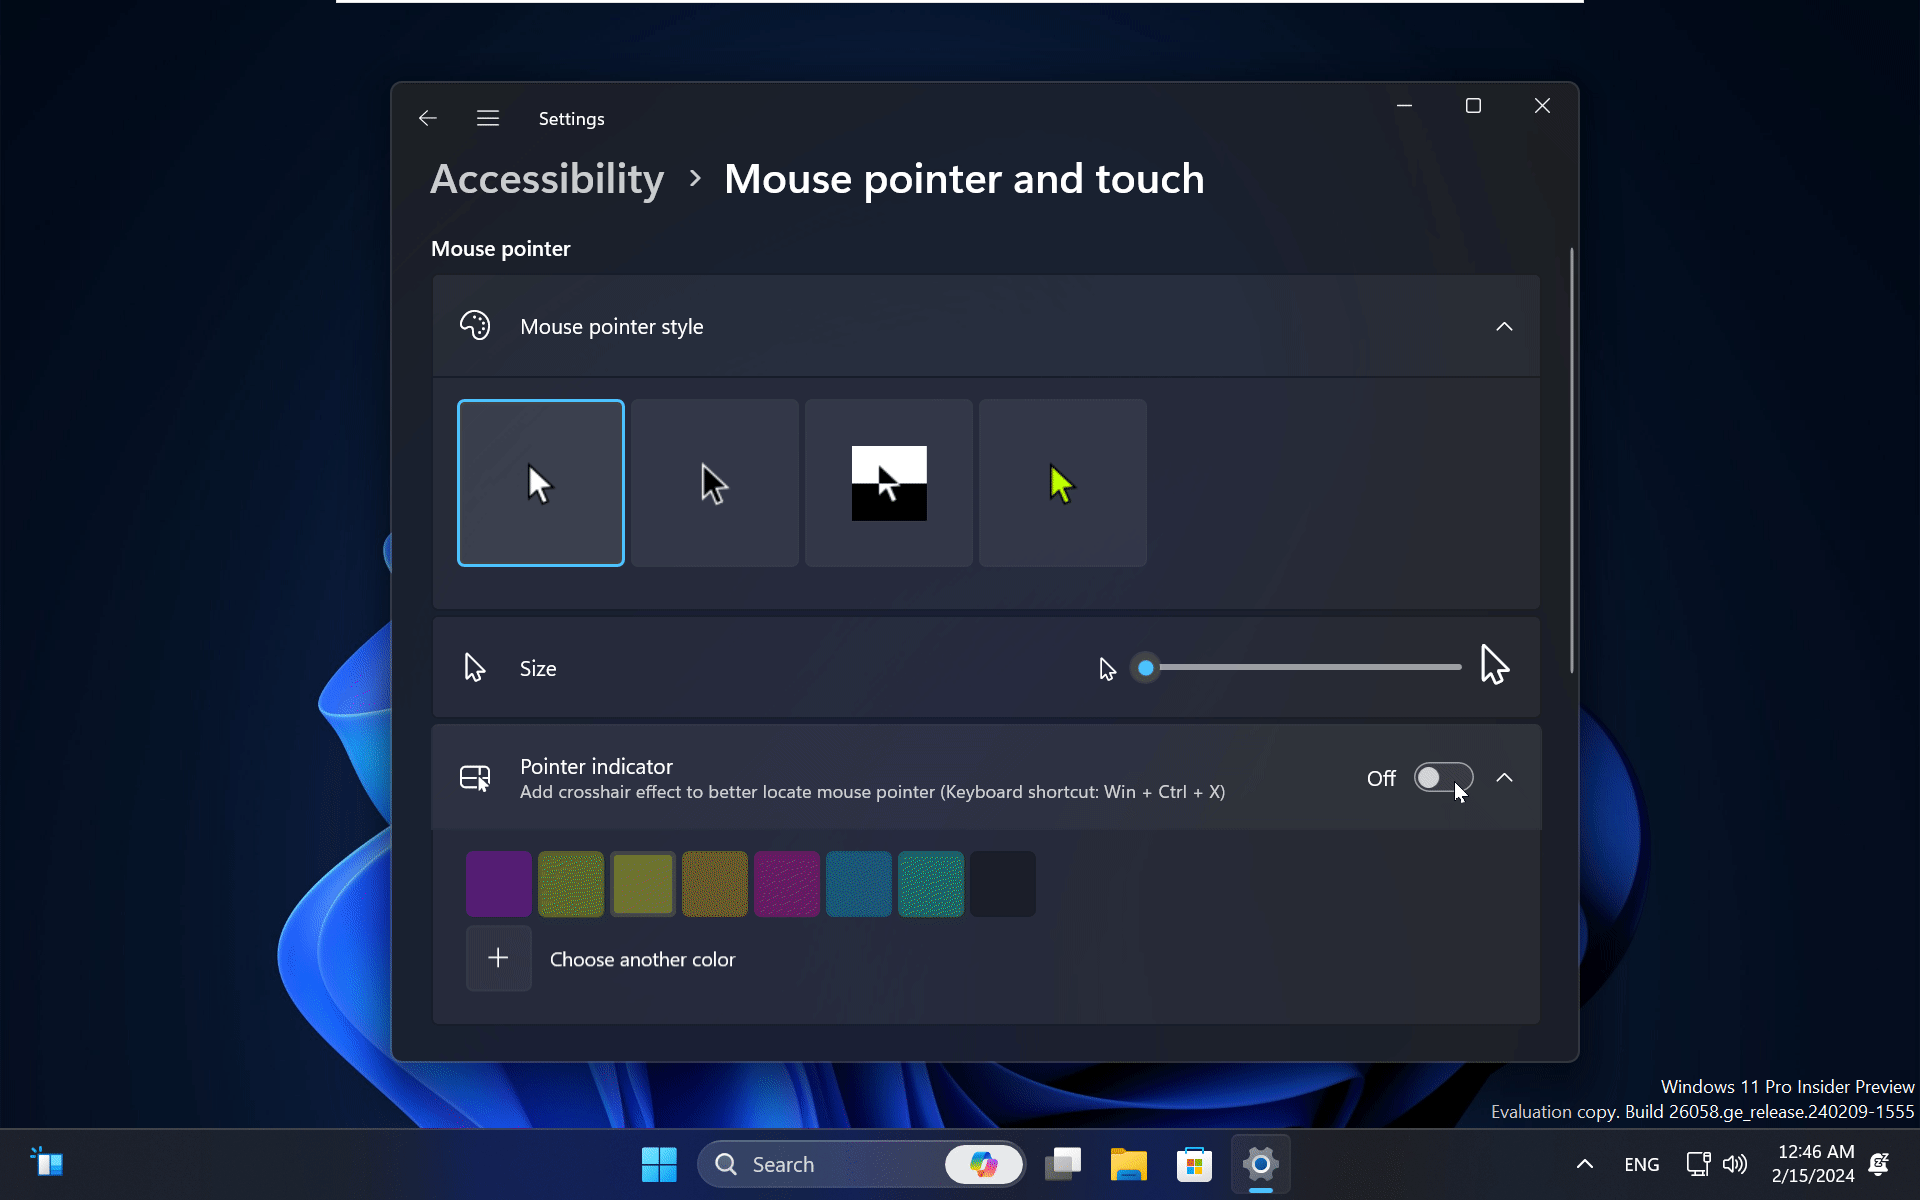Screen dimensions: 1920x1200
Task: Select the Copilot icon in the taskbar
Action: [984, 1163]
